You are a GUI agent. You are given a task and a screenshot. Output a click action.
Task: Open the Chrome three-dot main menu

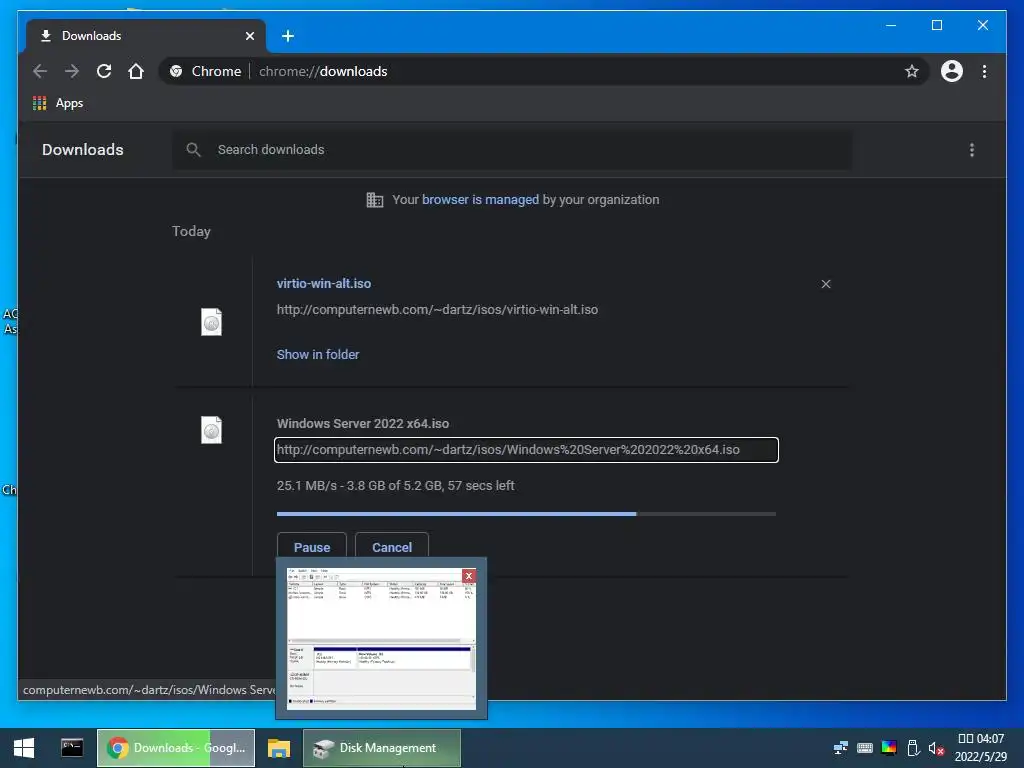(984, 71)
